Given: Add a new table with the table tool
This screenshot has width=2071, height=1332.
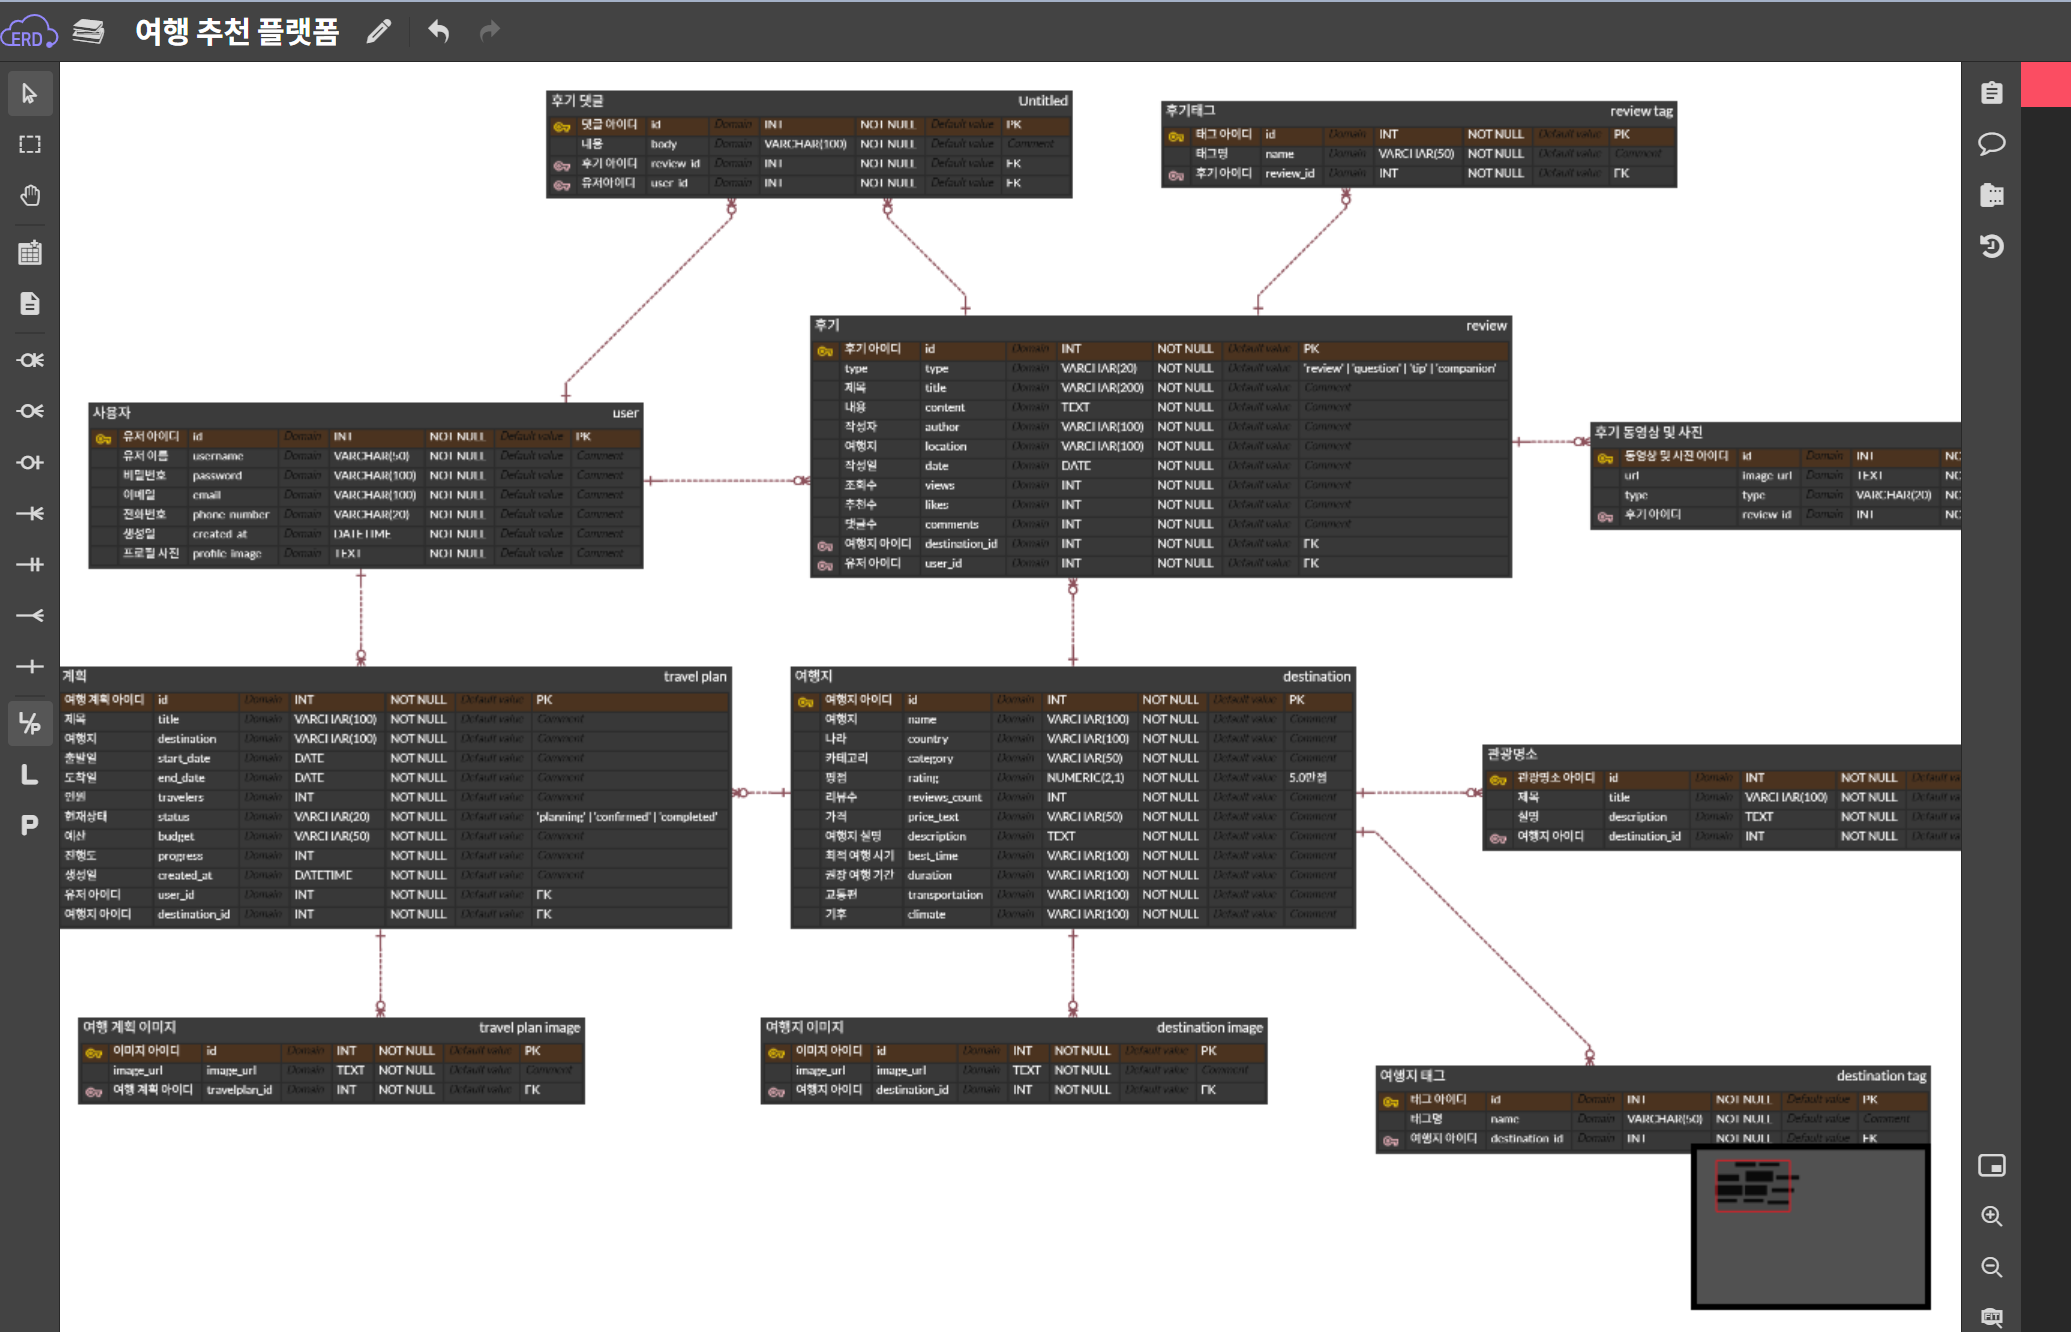Looking at the screenshot, I should tap(30, 253).
